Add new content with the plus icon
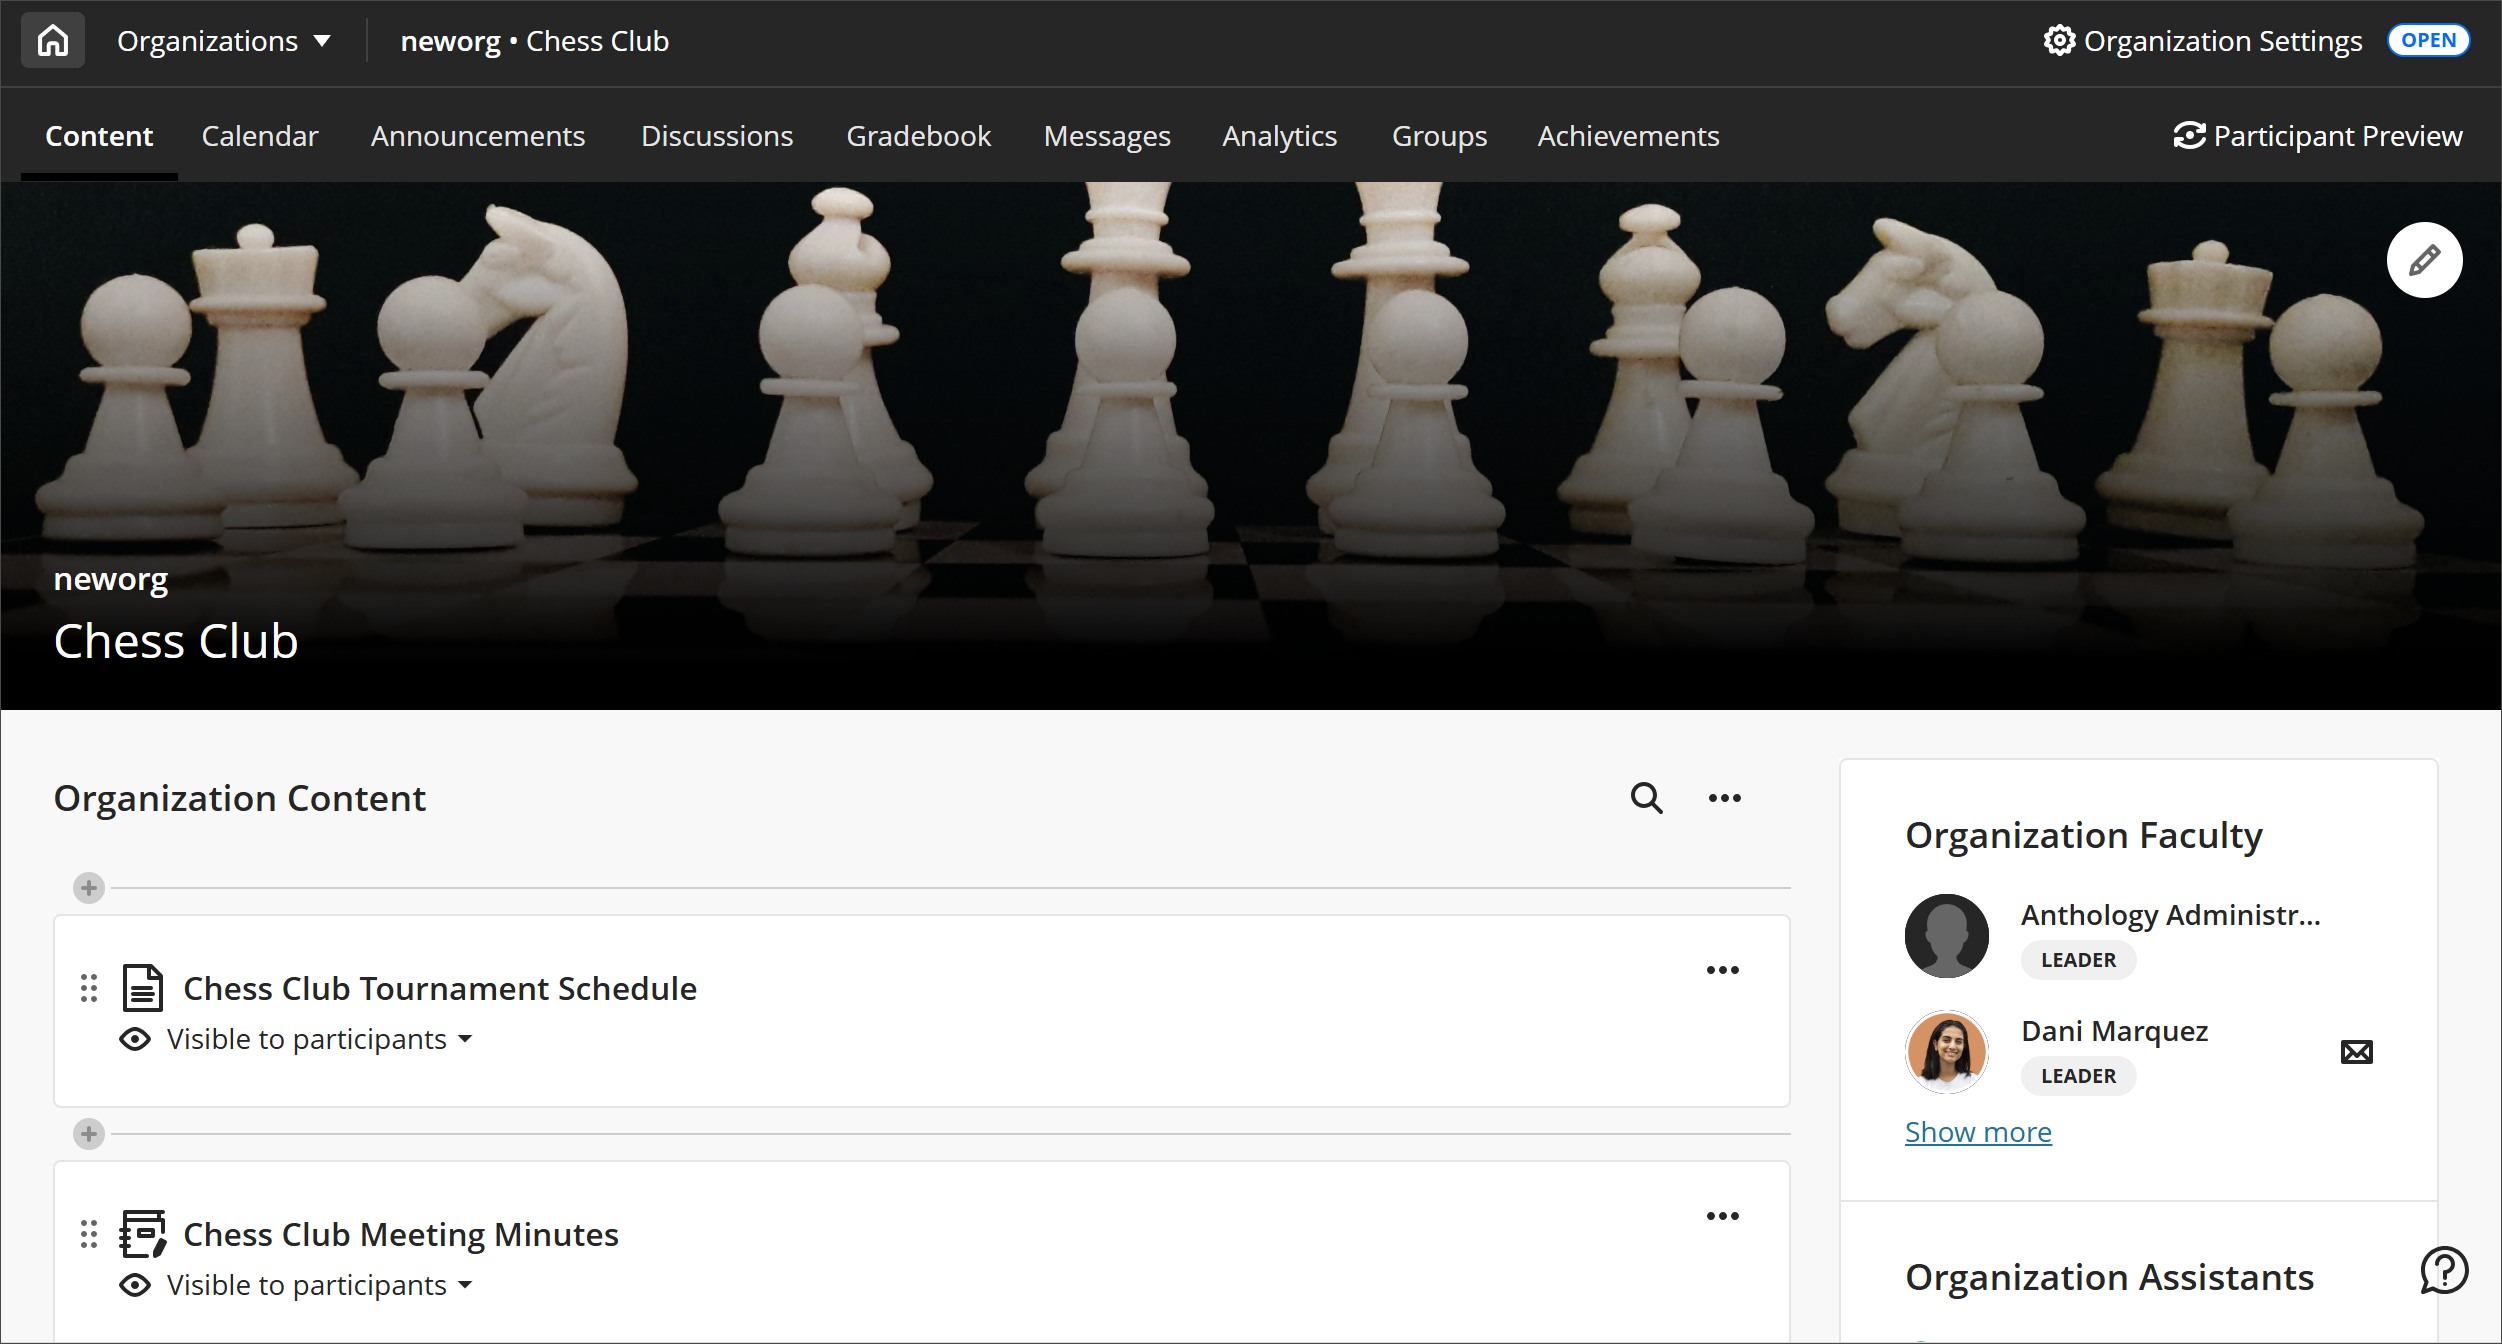Image resolution: width=2502 pixels, height=1344 pixels. [x=88, y=887]
